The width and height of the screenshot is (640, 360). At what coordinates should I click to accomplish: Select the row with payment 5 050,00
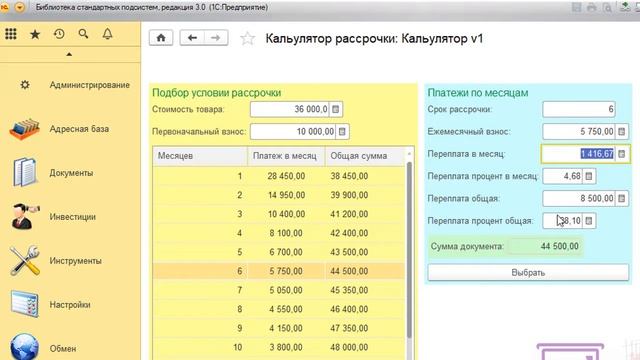[x=279, y=290]
